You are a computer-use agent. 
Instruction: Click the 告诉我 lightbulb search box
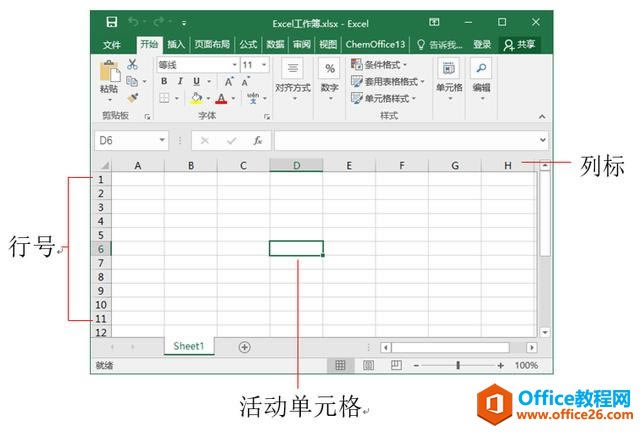440,45
